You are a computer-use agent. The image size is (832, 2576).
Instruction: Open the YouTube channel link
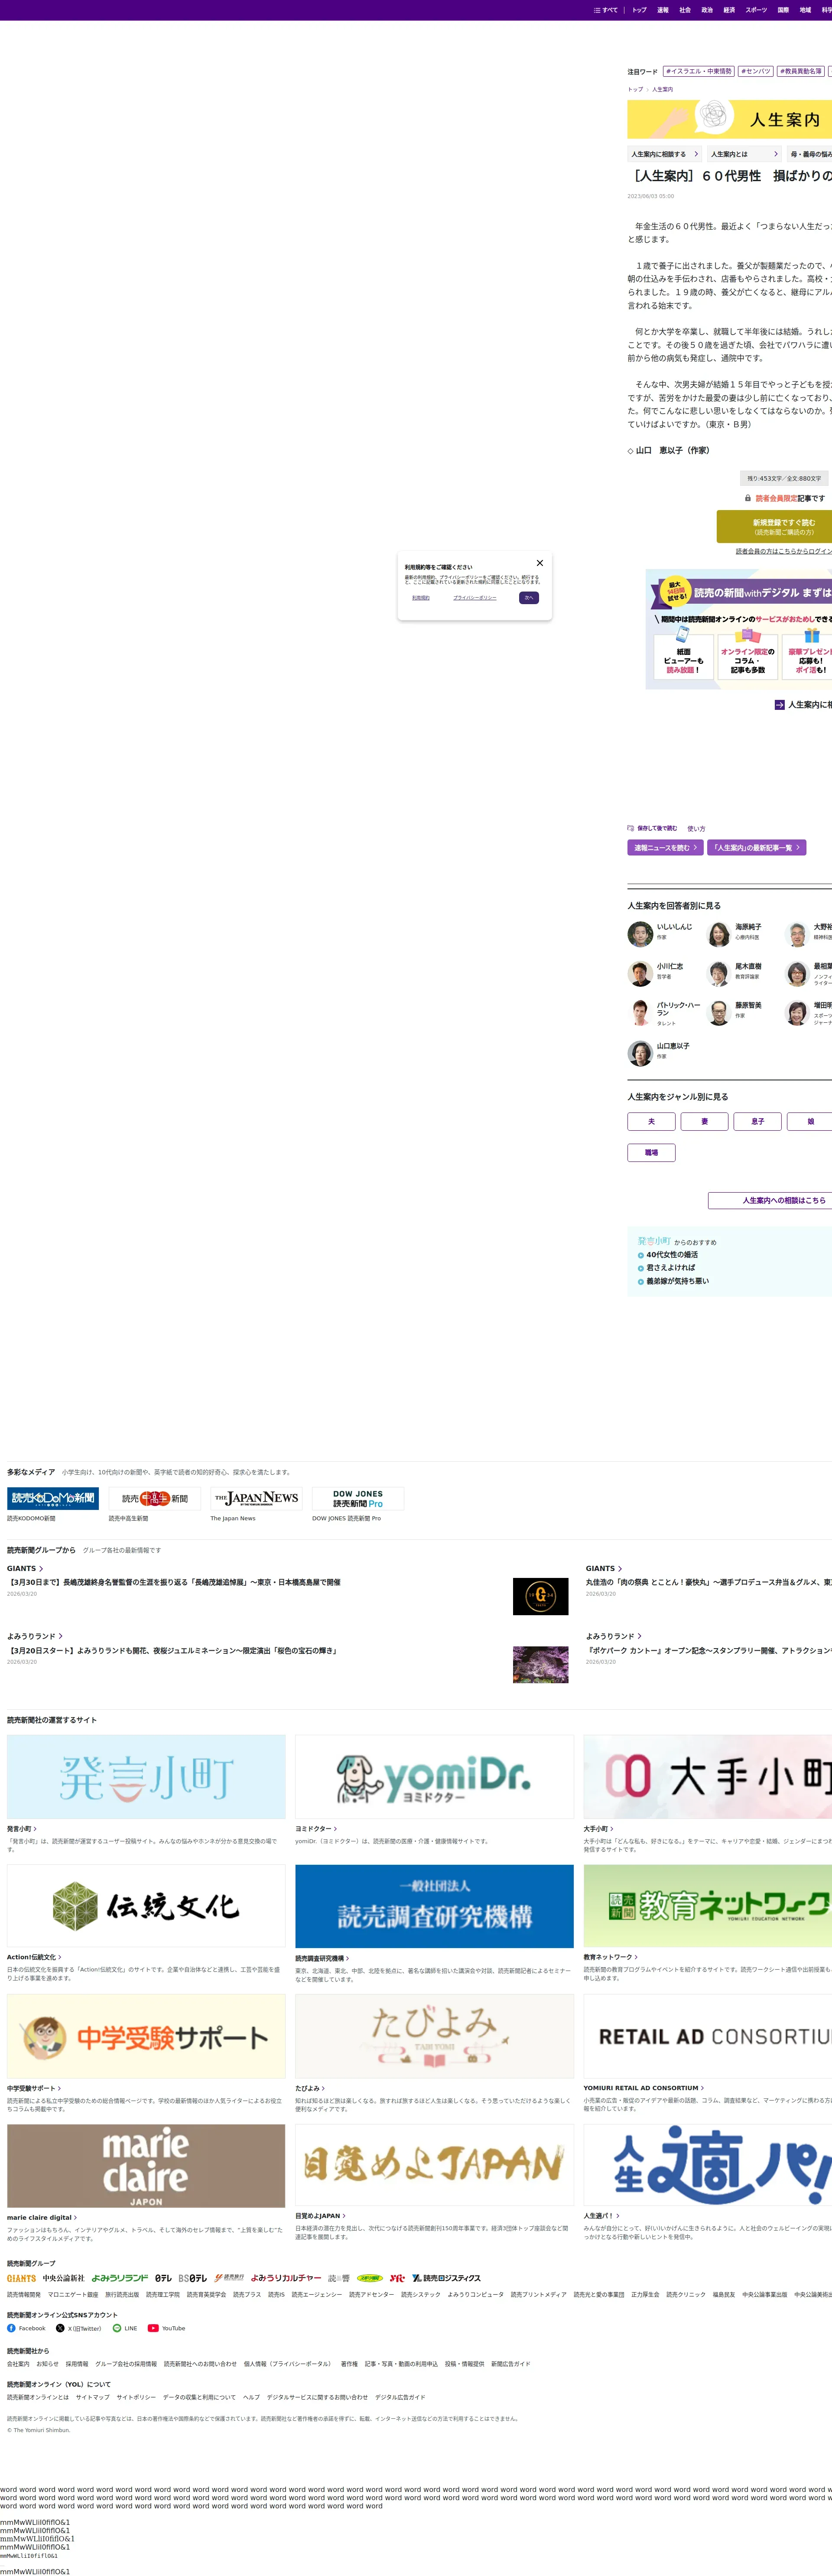click(x=167, y=2328)
